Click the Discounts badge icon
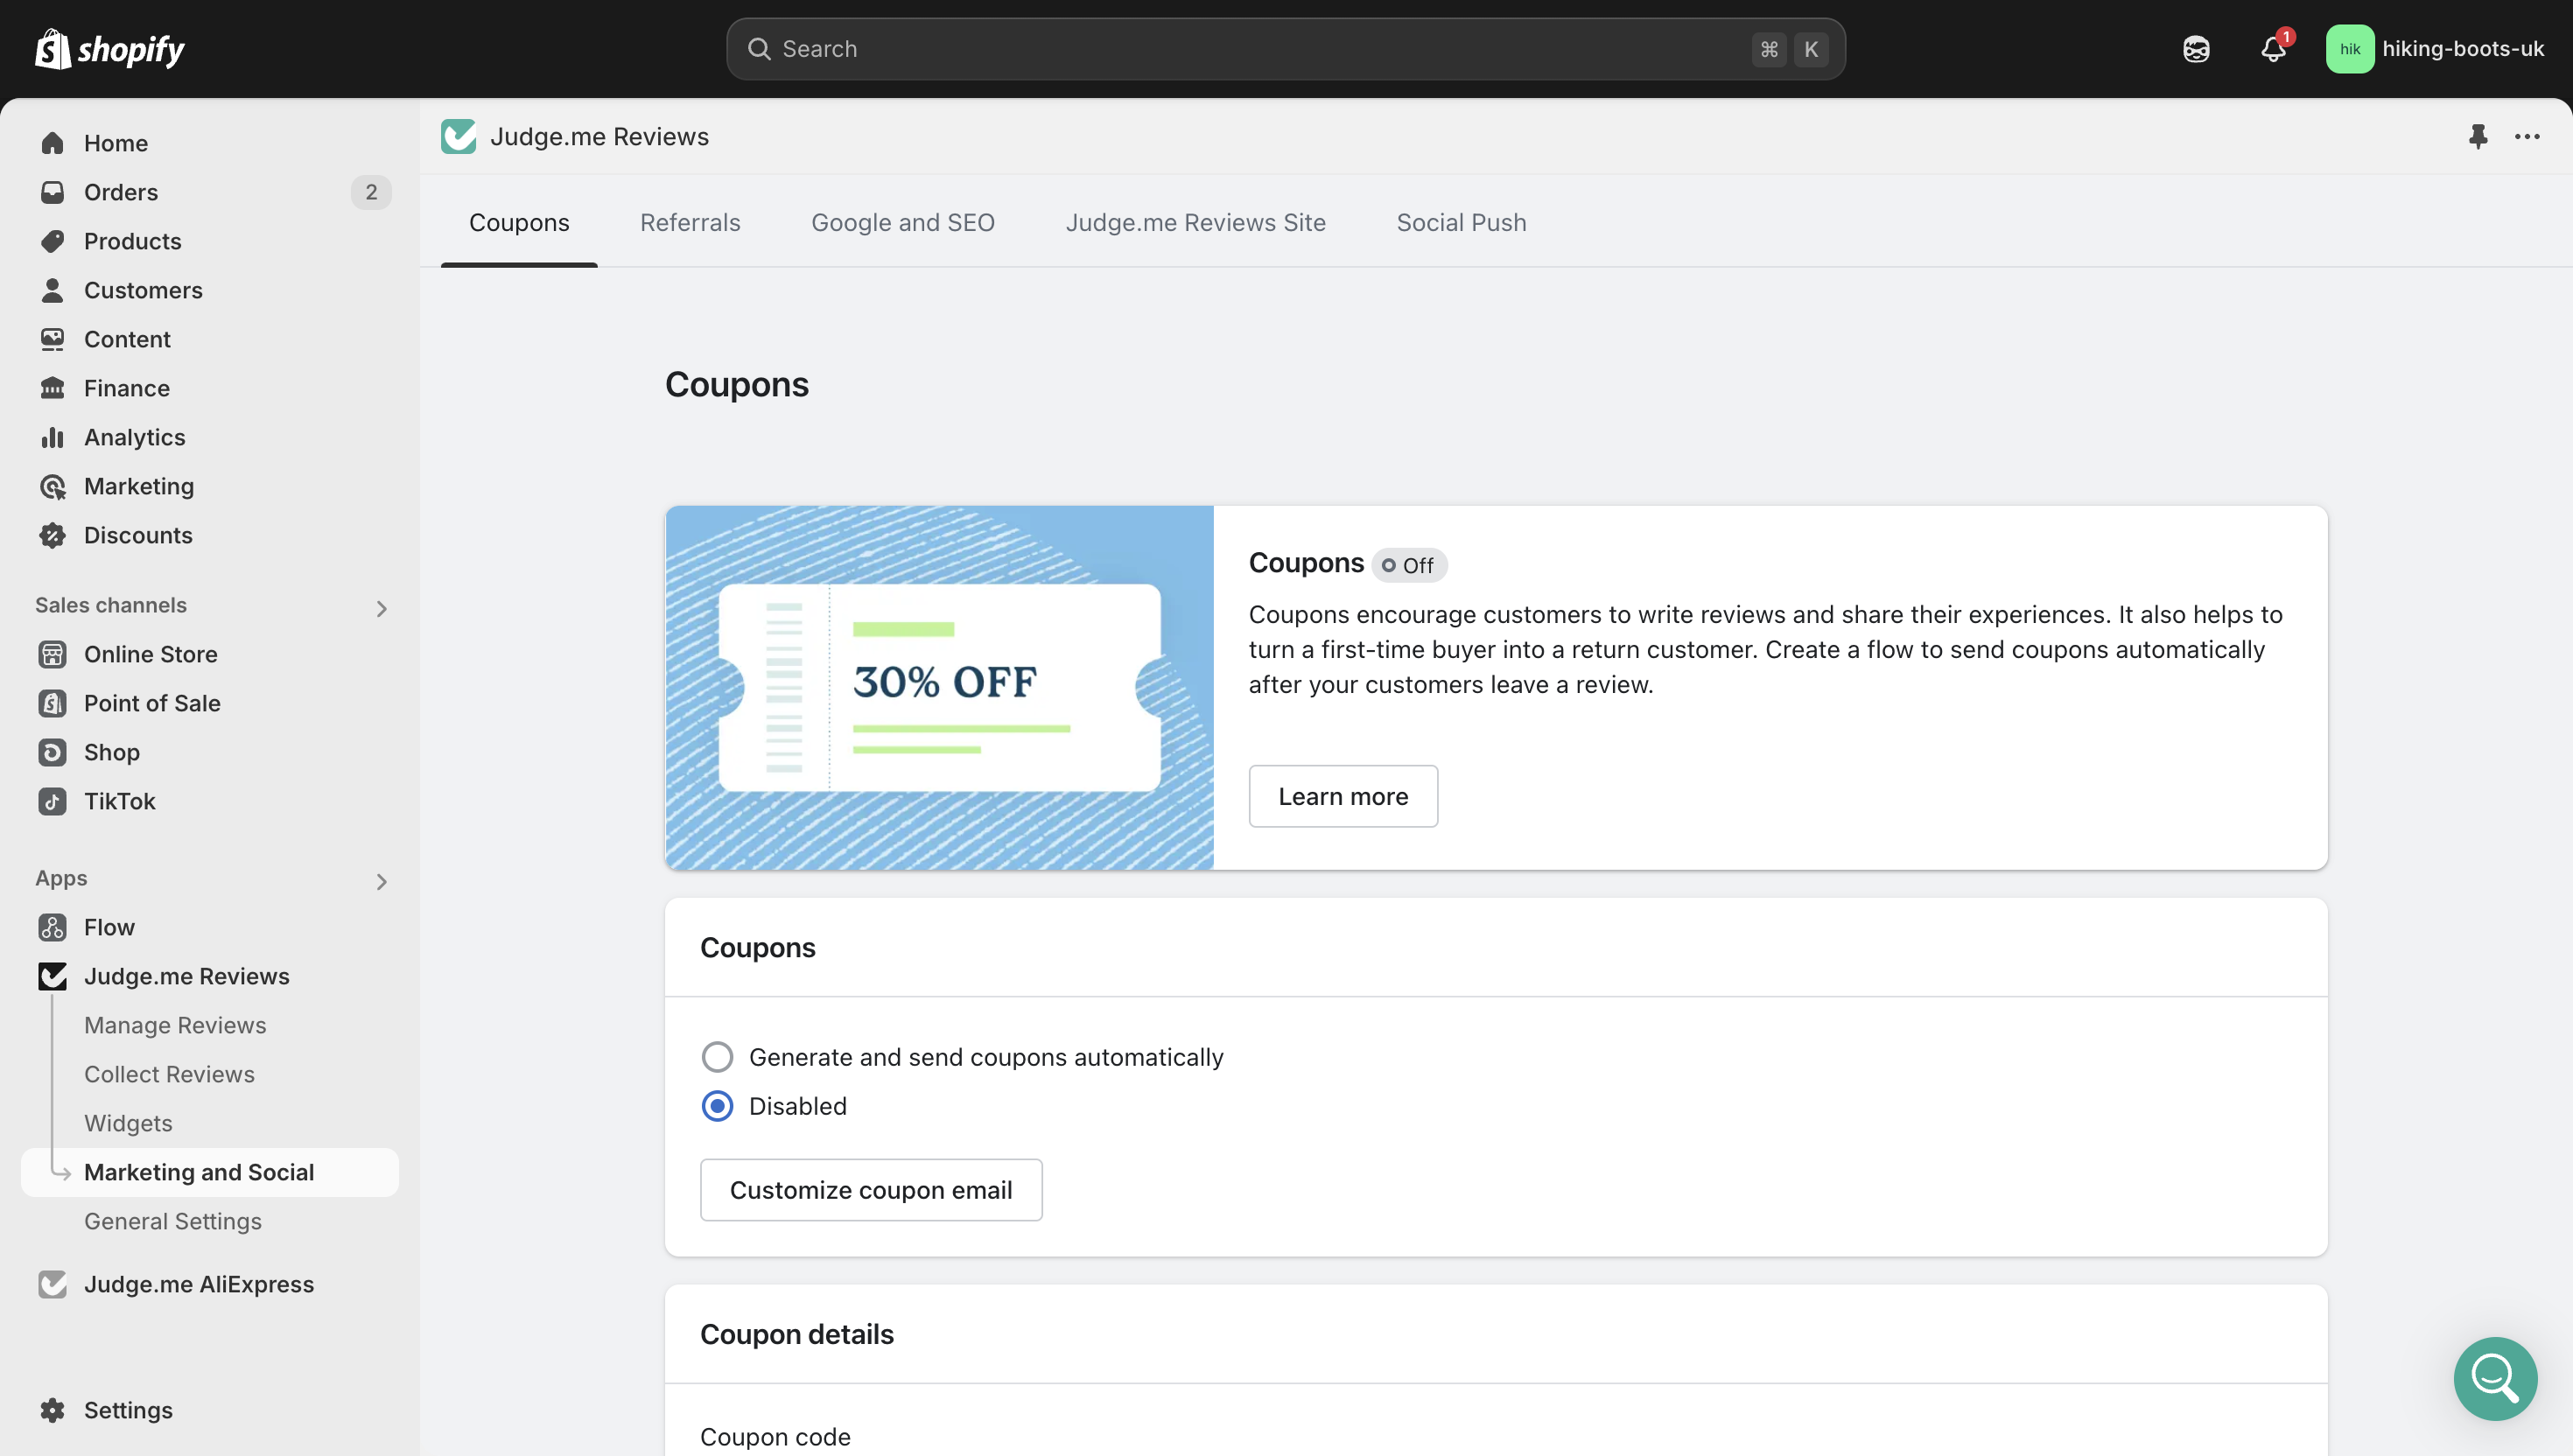This screenshot has width=2573, height=1456. [53, 535]
